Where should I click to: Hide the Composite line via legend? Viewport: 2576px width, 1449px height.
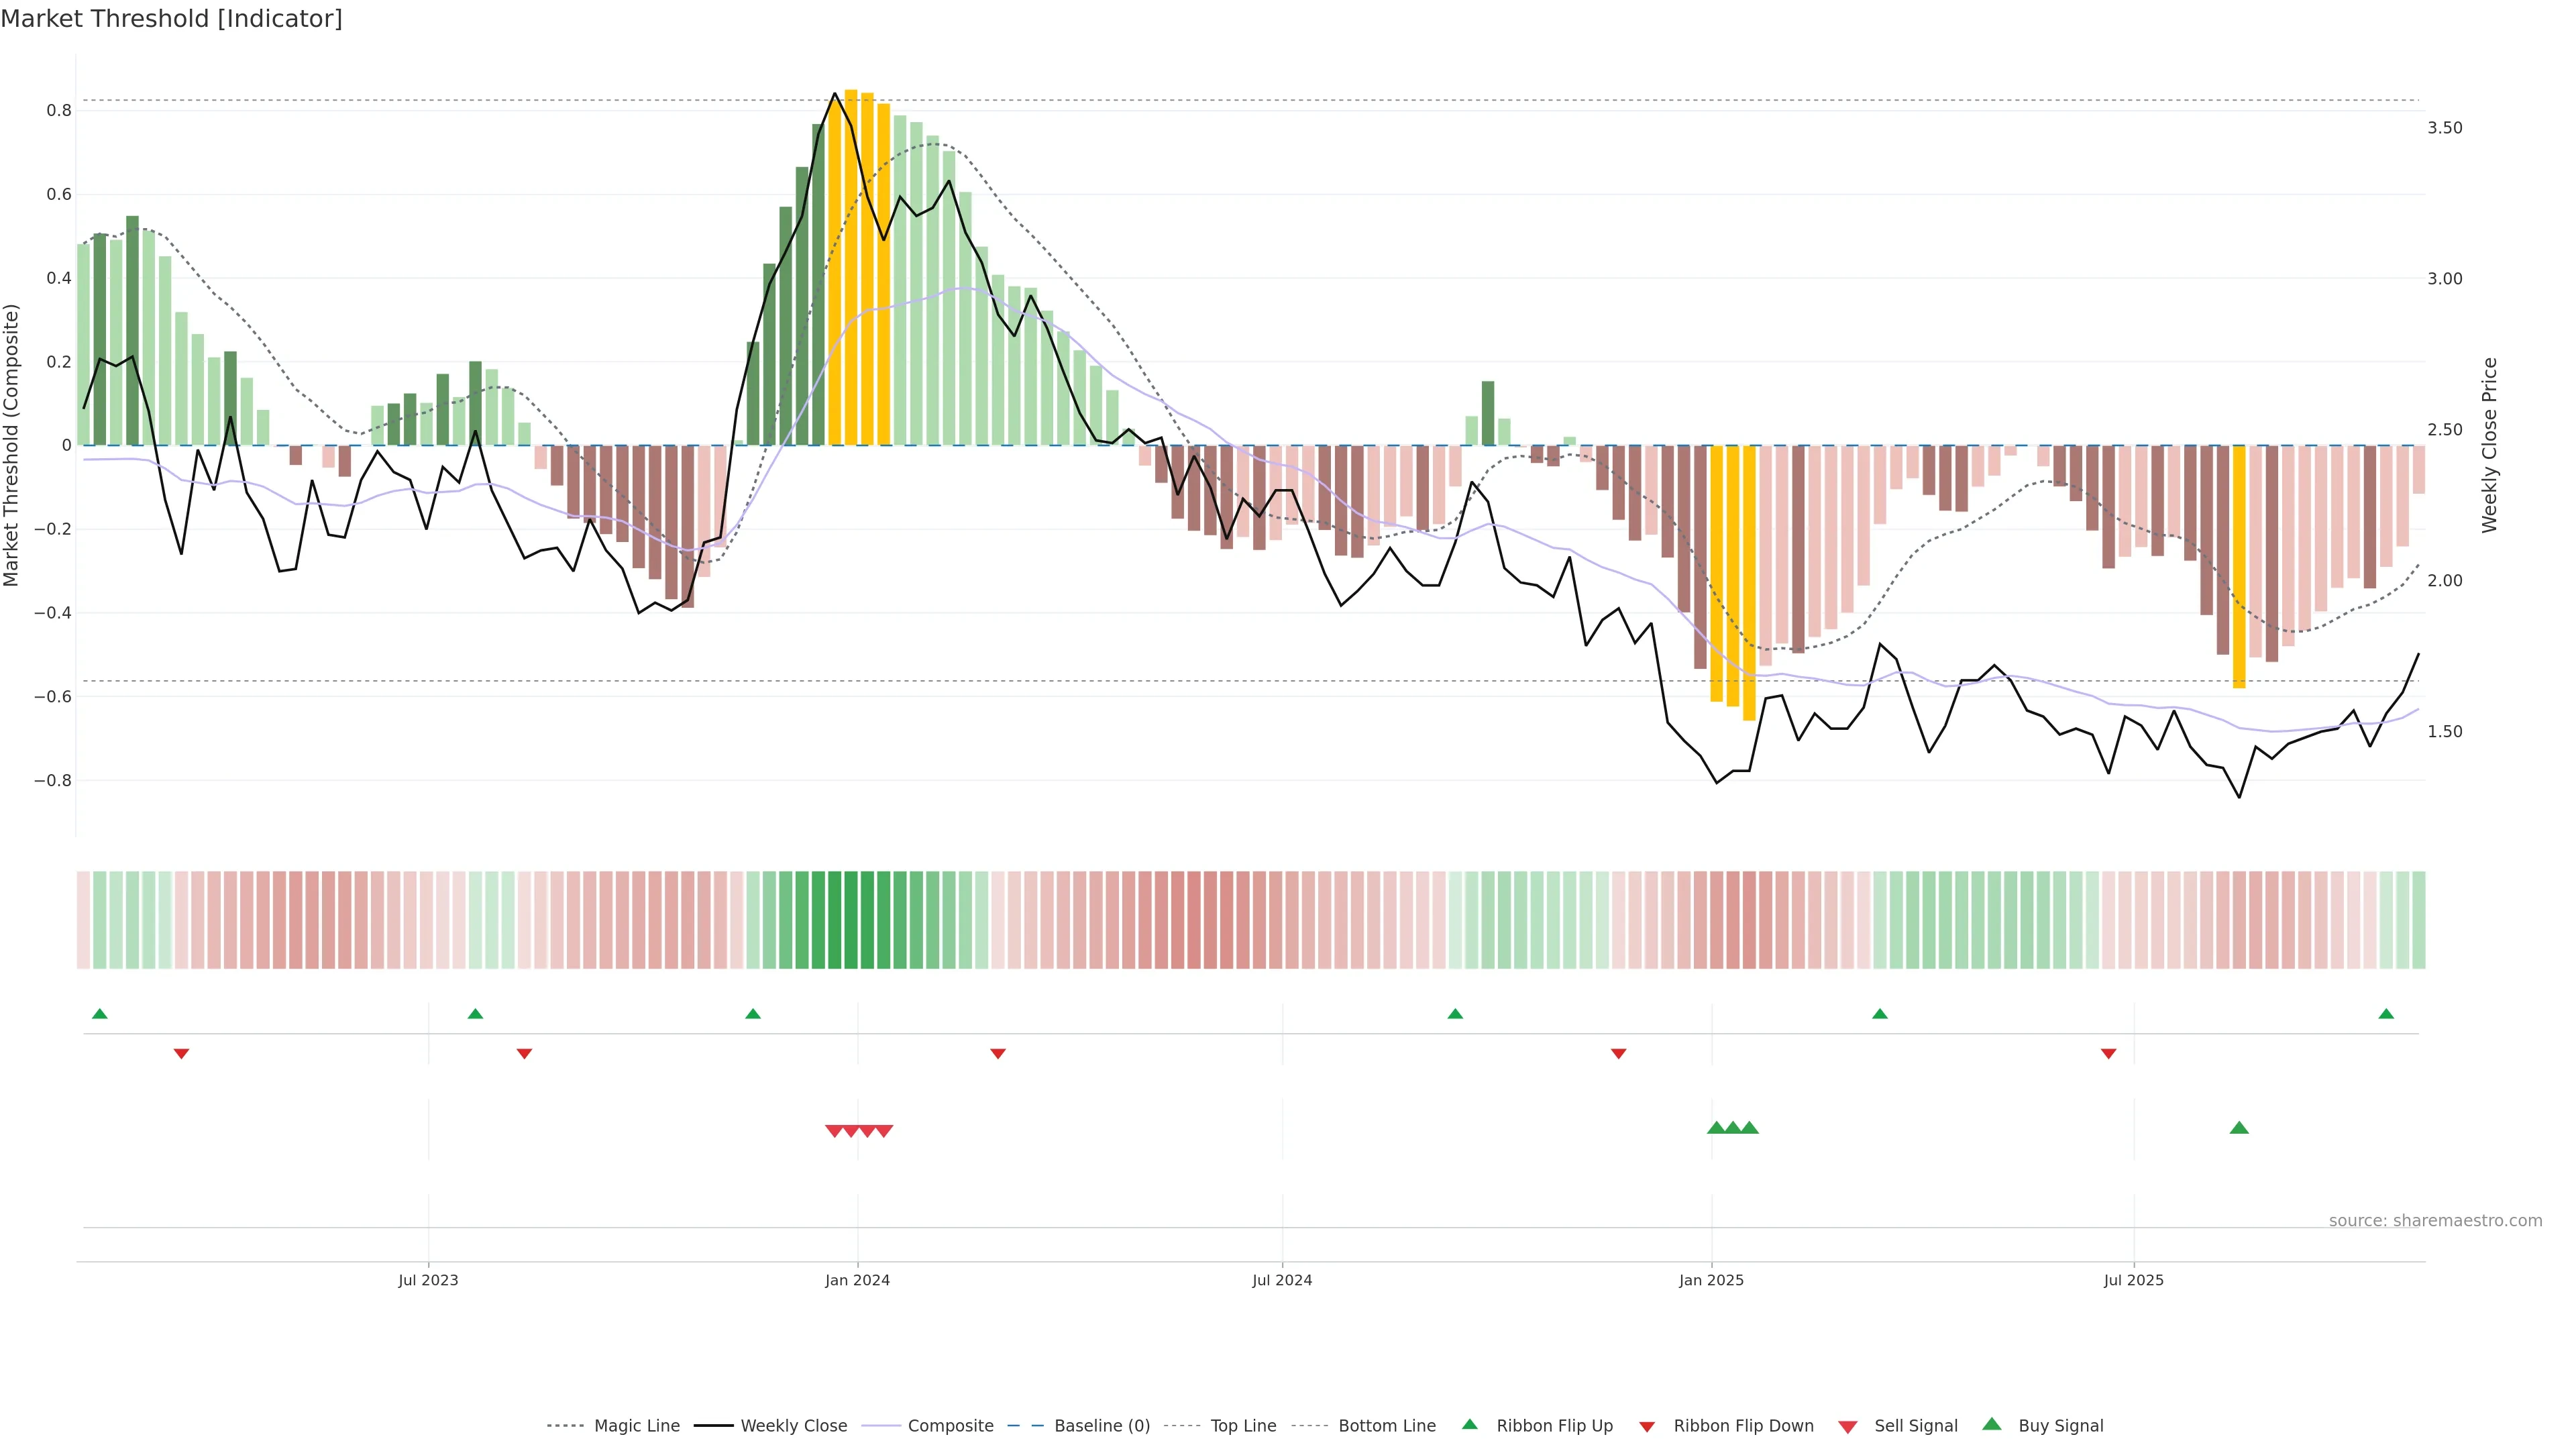950,1426
